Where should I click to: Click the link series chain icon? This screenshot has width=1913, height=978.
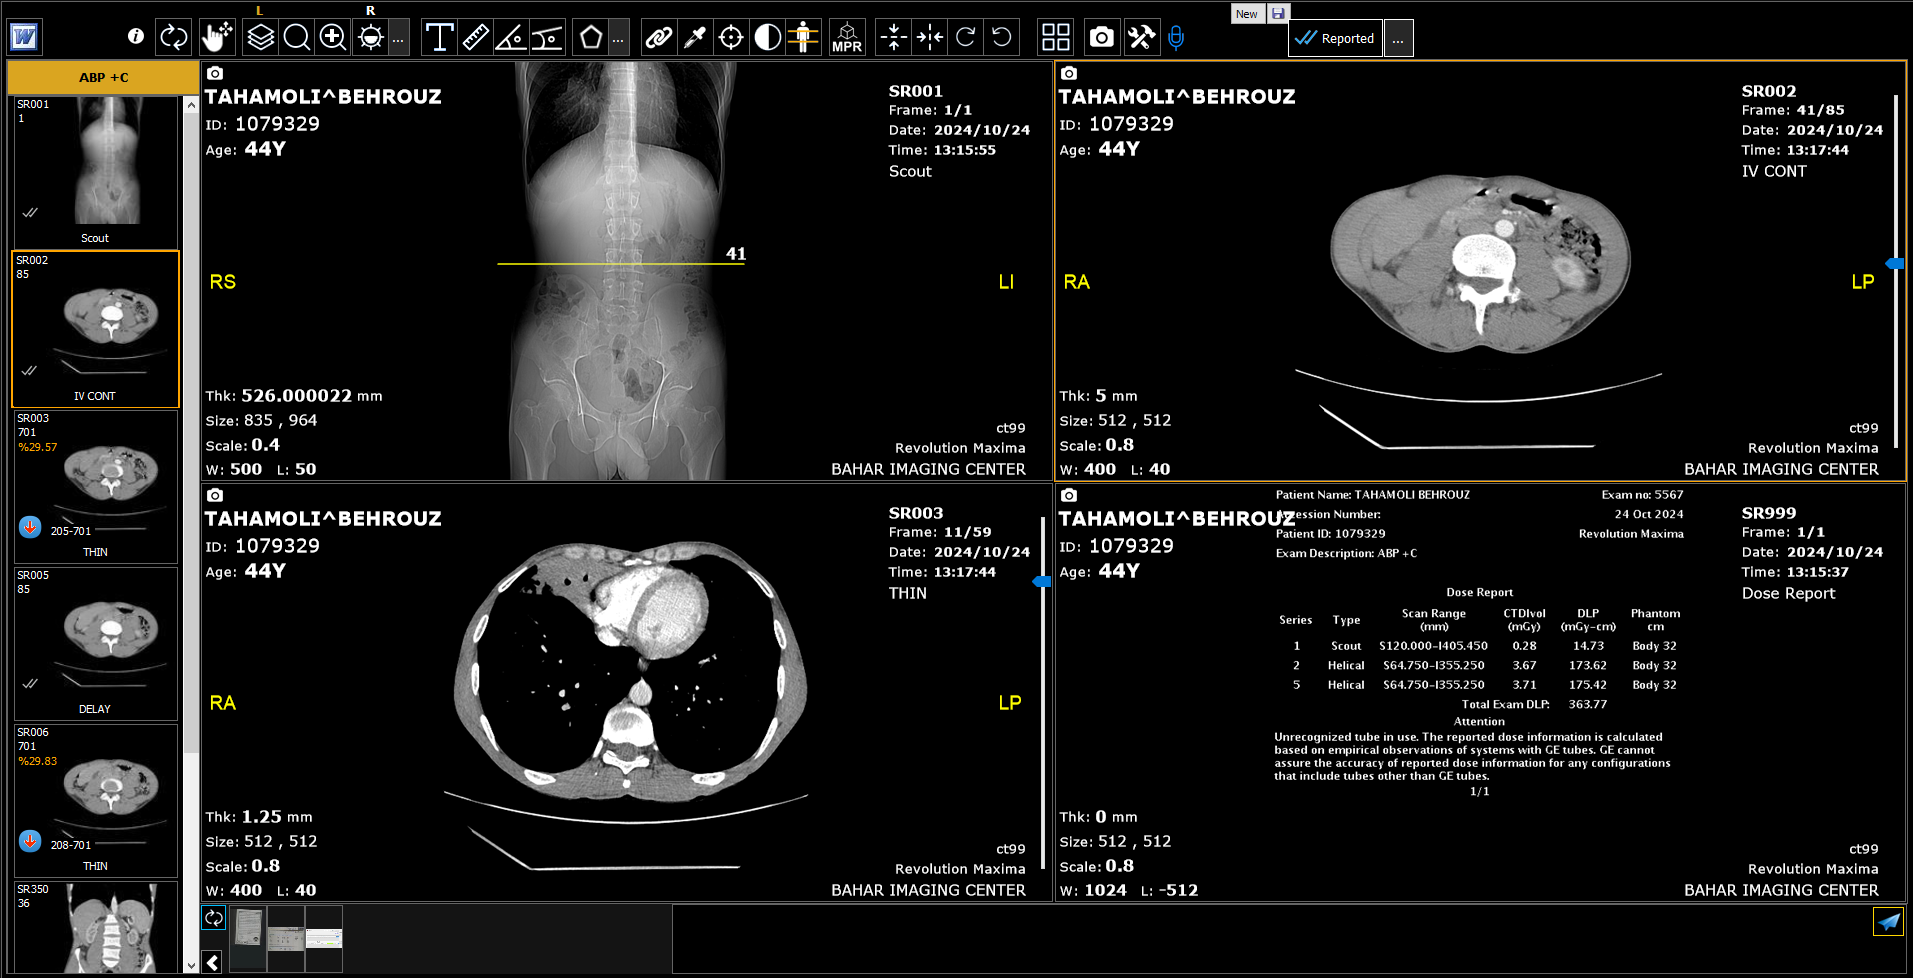pos(658,38)
